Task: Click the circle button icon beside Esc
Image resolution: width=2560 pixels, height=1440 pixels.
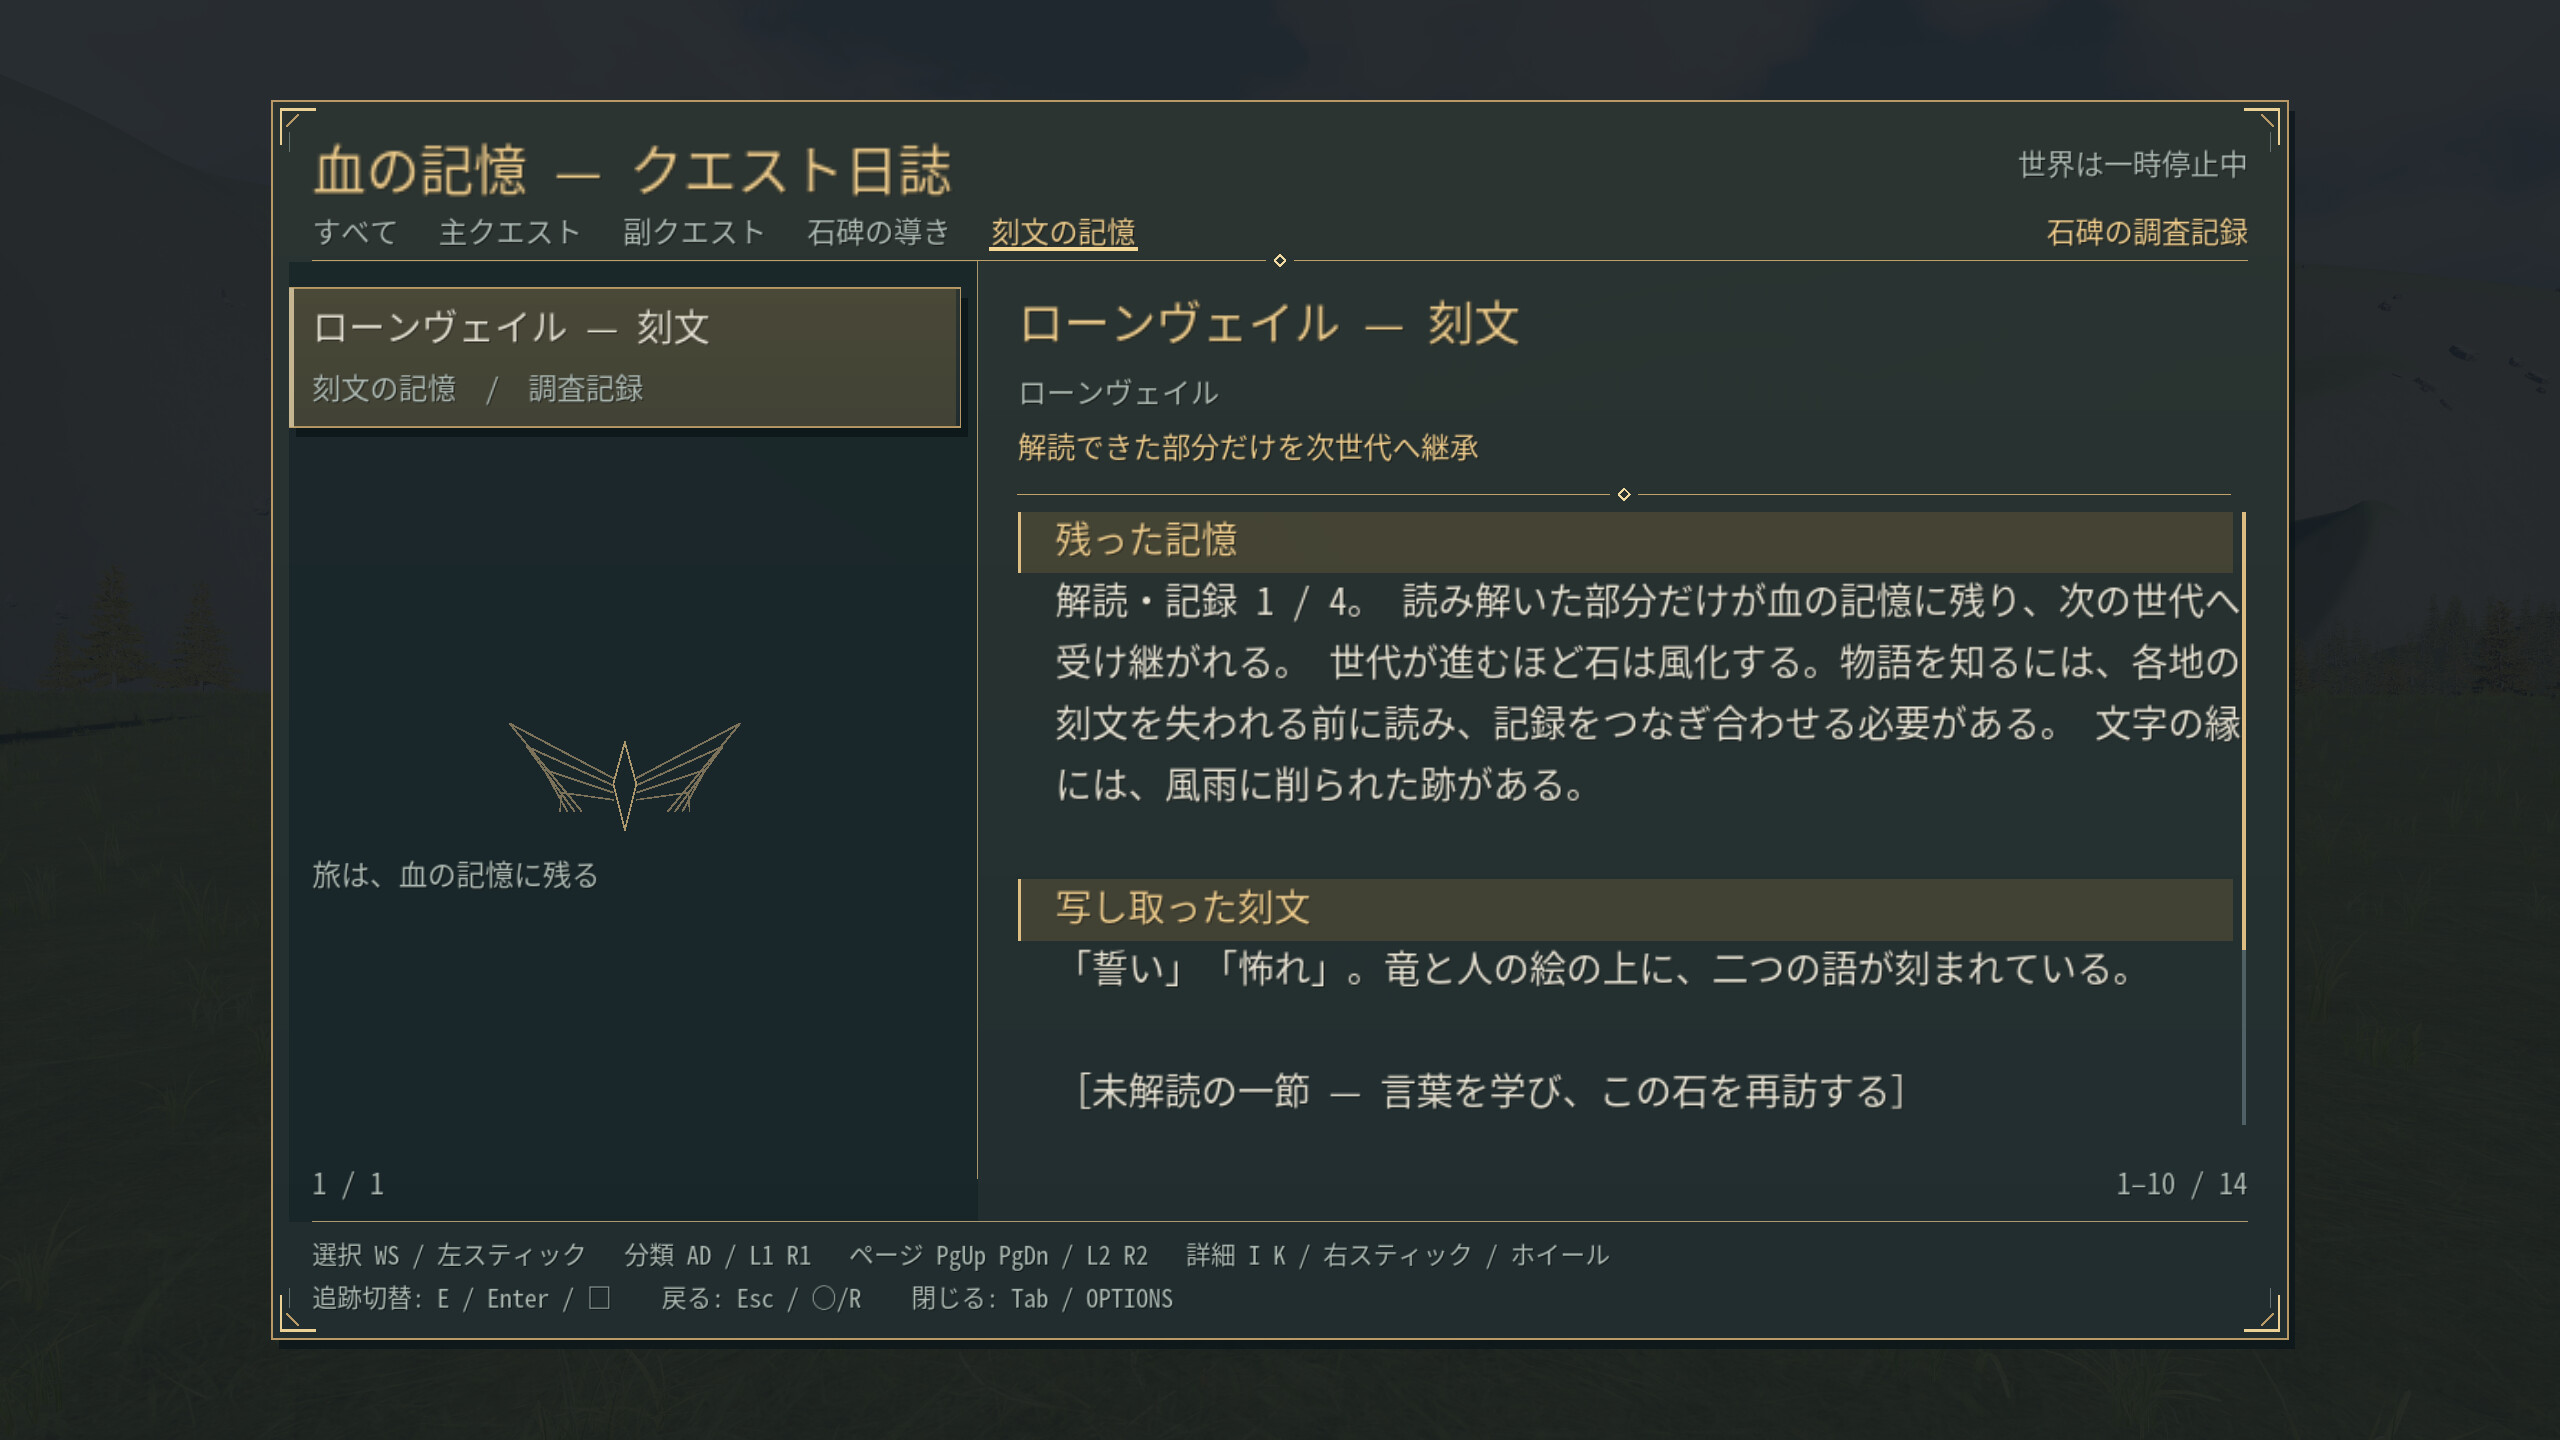Action: pos(823,1298)
